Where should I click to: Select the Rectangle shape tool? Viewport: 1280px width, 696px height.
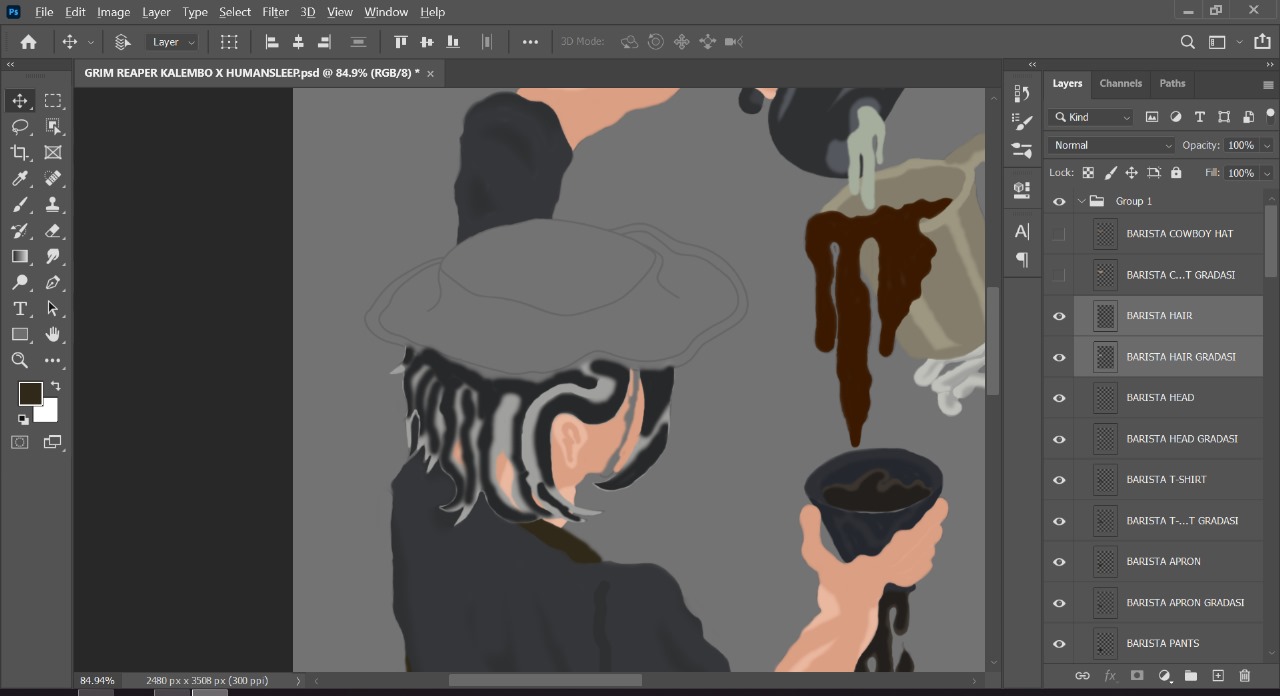tap(20, 335)
